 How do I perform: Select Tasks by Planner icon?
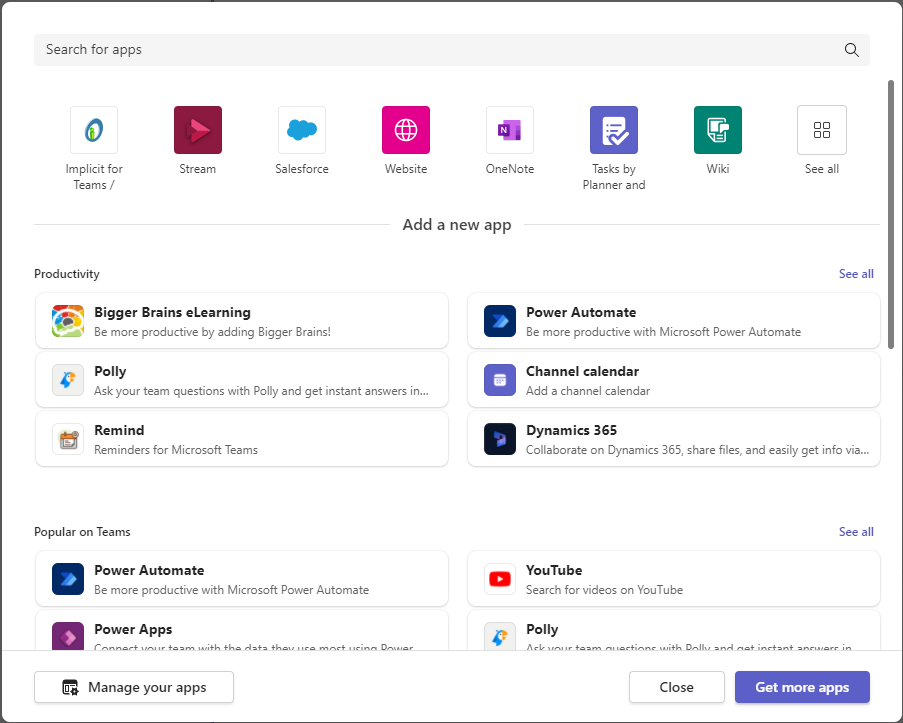pos(614,130)
